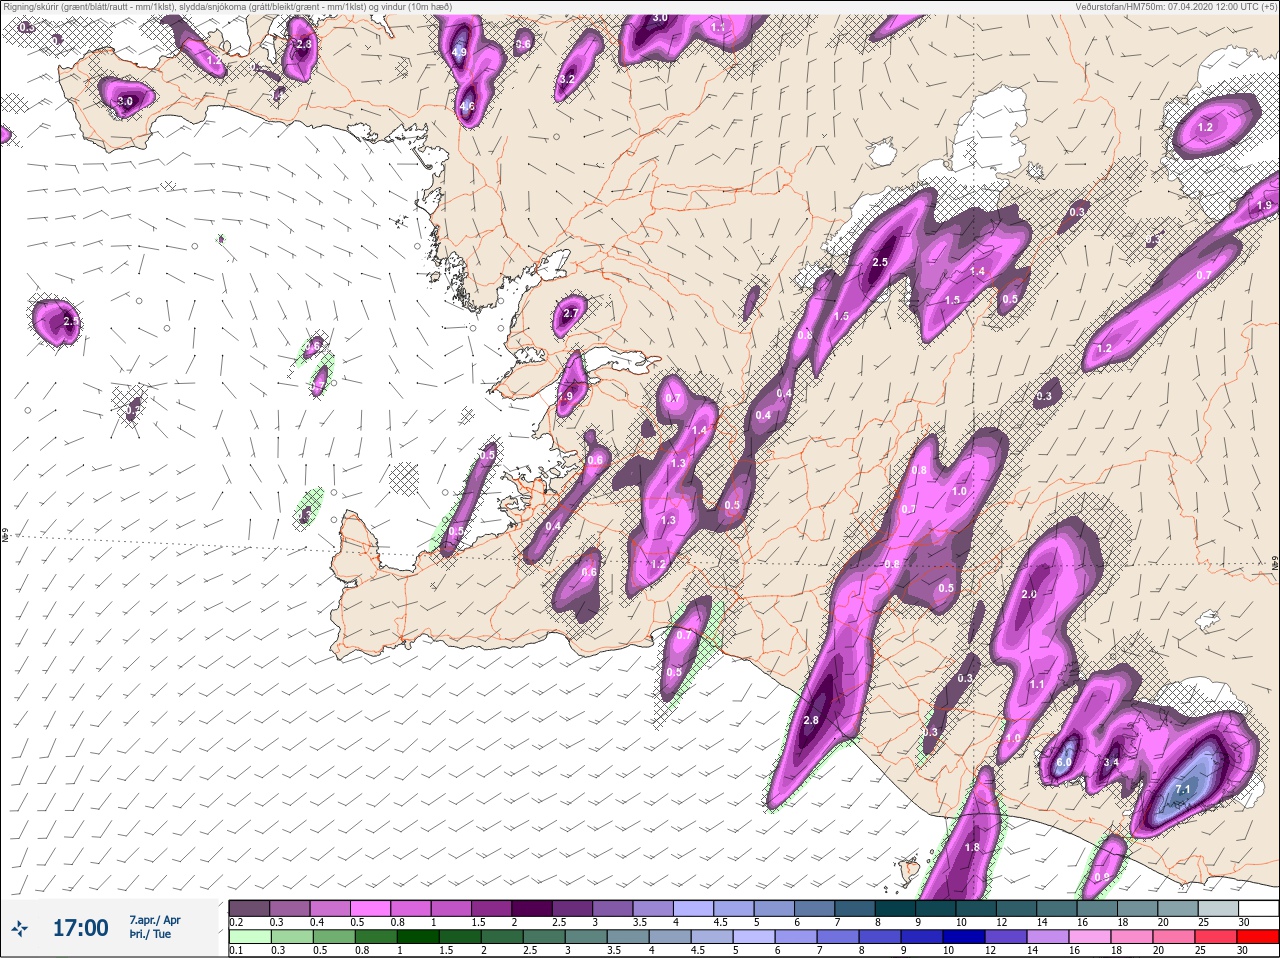Click the 'Þri./ Tue' weekday label
The width and height of the screenshot is (1280, 958).
click(149, 934)
